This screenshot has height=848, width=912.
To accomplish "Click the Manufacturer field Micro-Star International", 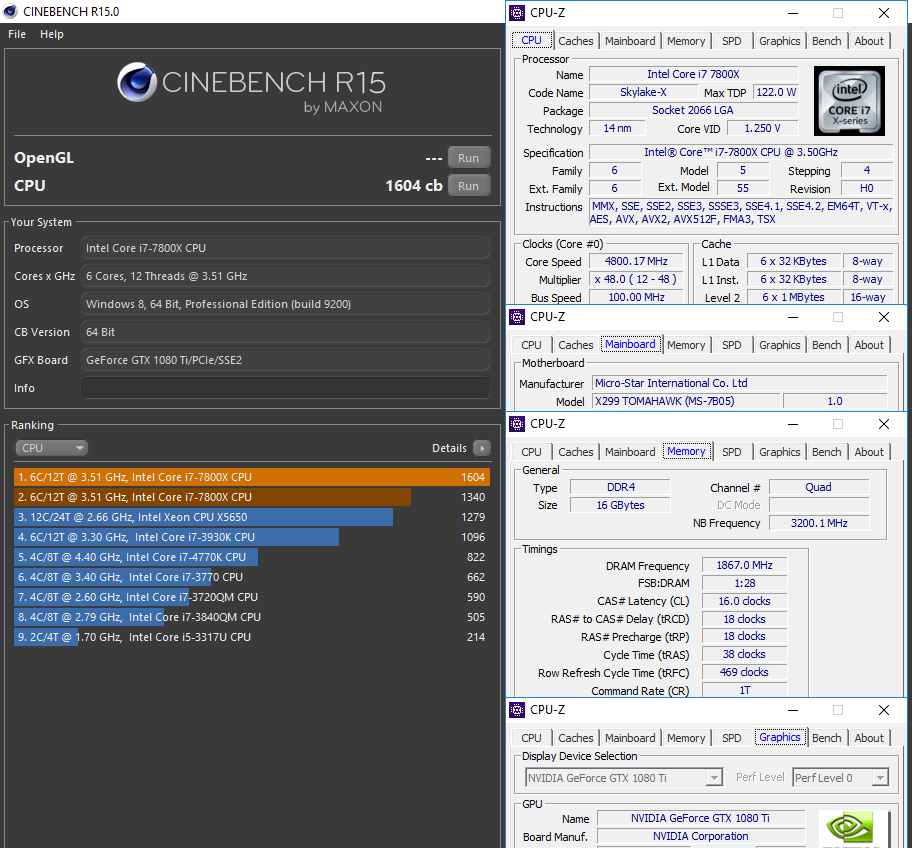I will (740, 383).
